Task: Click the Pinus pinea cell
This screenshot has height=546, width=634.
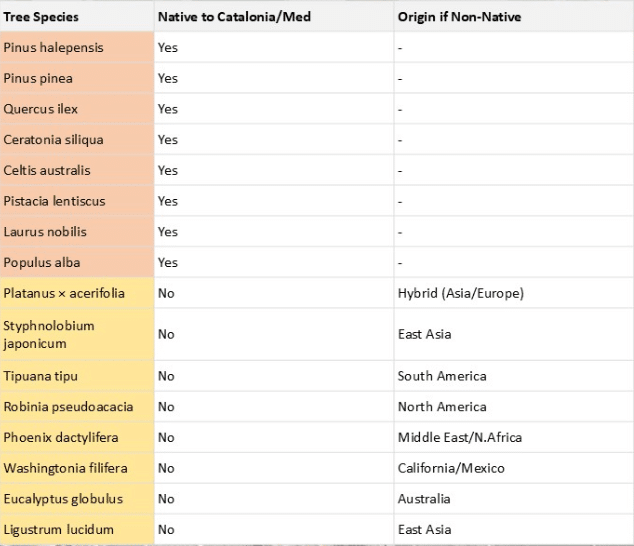Action: (x=38, y=78)
